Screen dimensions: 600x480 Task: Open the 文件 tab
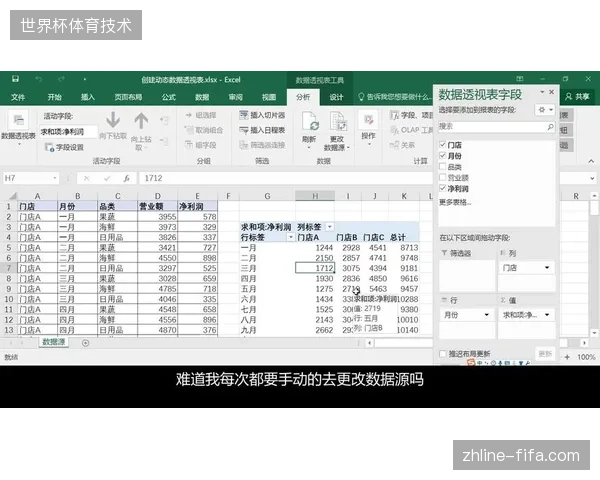18,97
